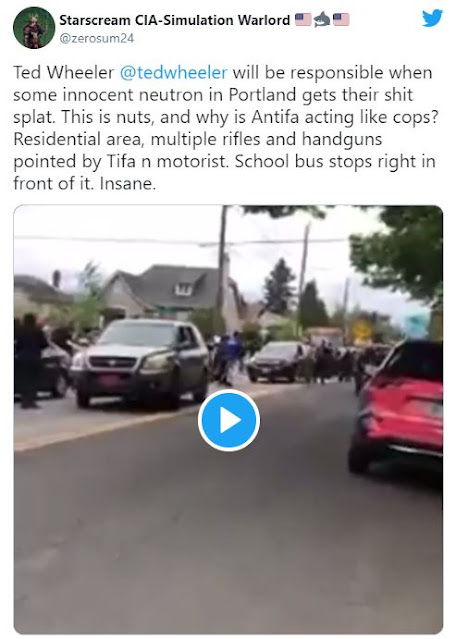Viewport: 456px width, 639px height.
Task: Click the Twitter bird logo
Action: coord(432,18)
